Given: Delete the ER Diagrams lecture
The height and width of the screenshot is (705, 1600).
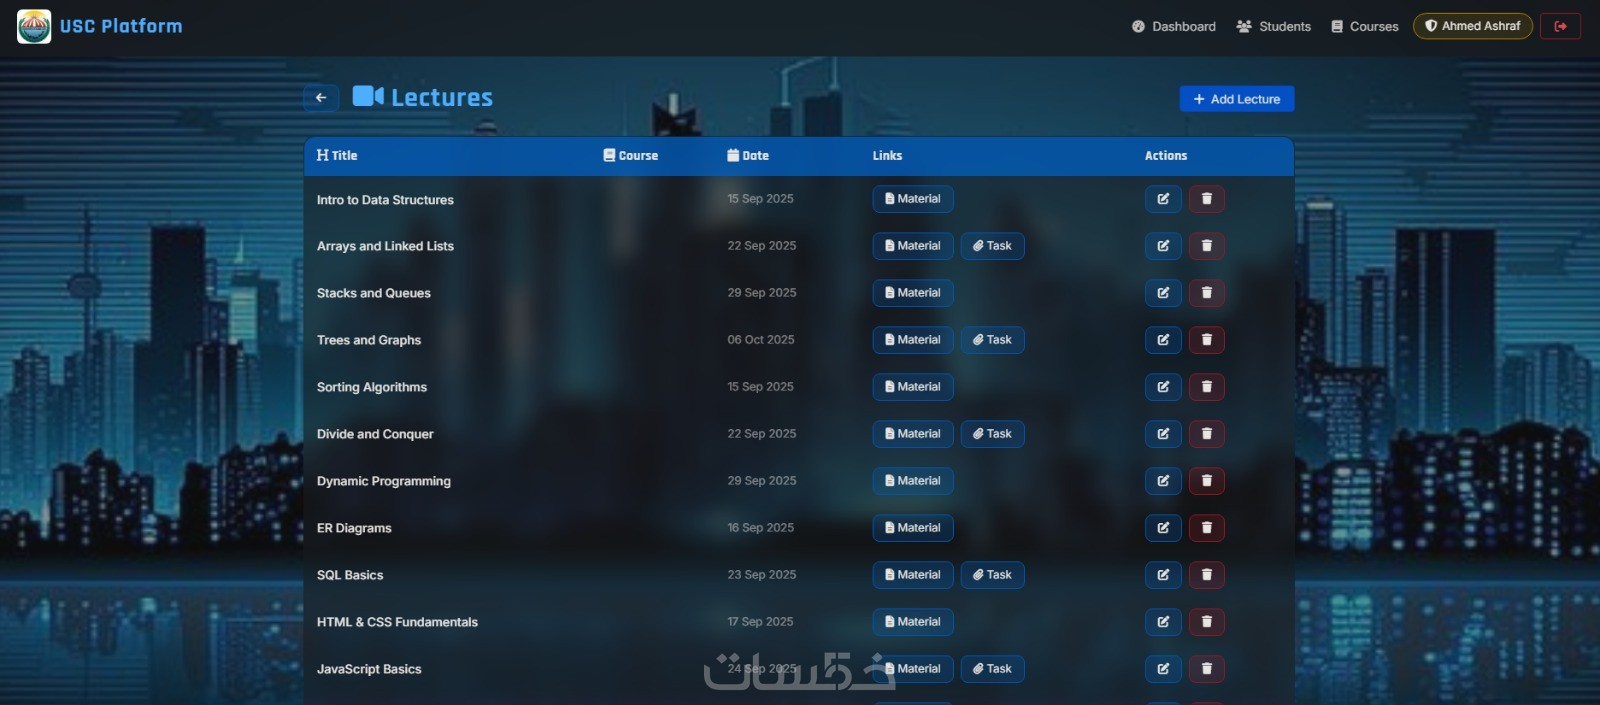Looking at the screenshot, I should pos(1207,528).
